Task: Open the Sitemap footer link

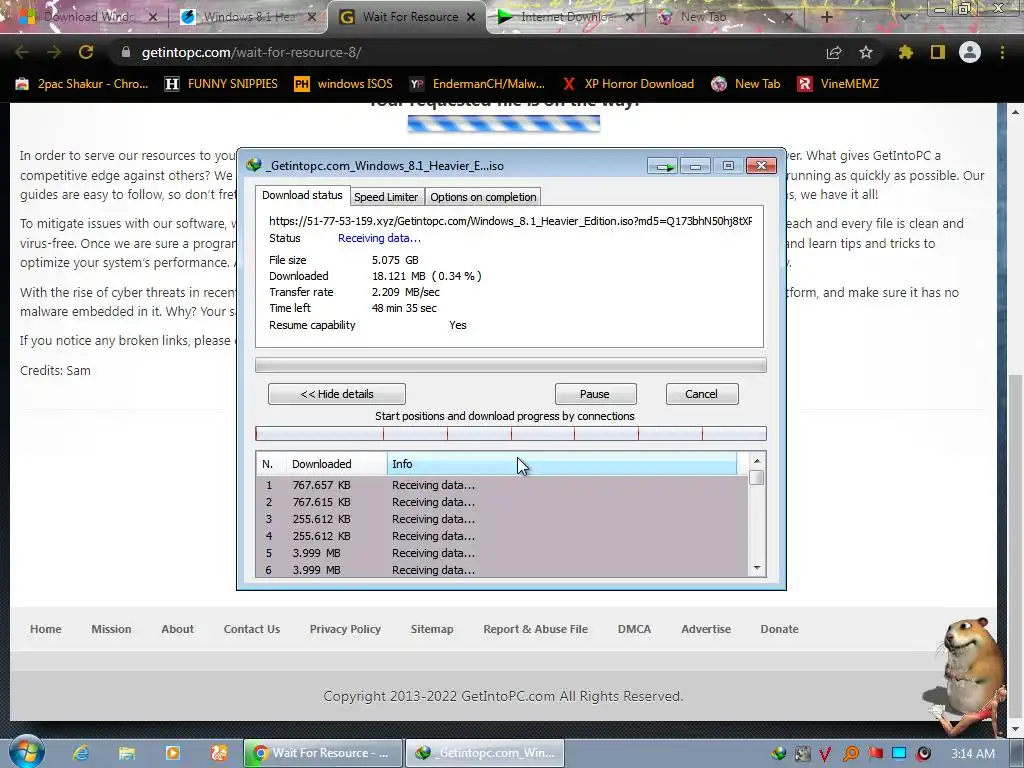Action: tap(432, 629)
